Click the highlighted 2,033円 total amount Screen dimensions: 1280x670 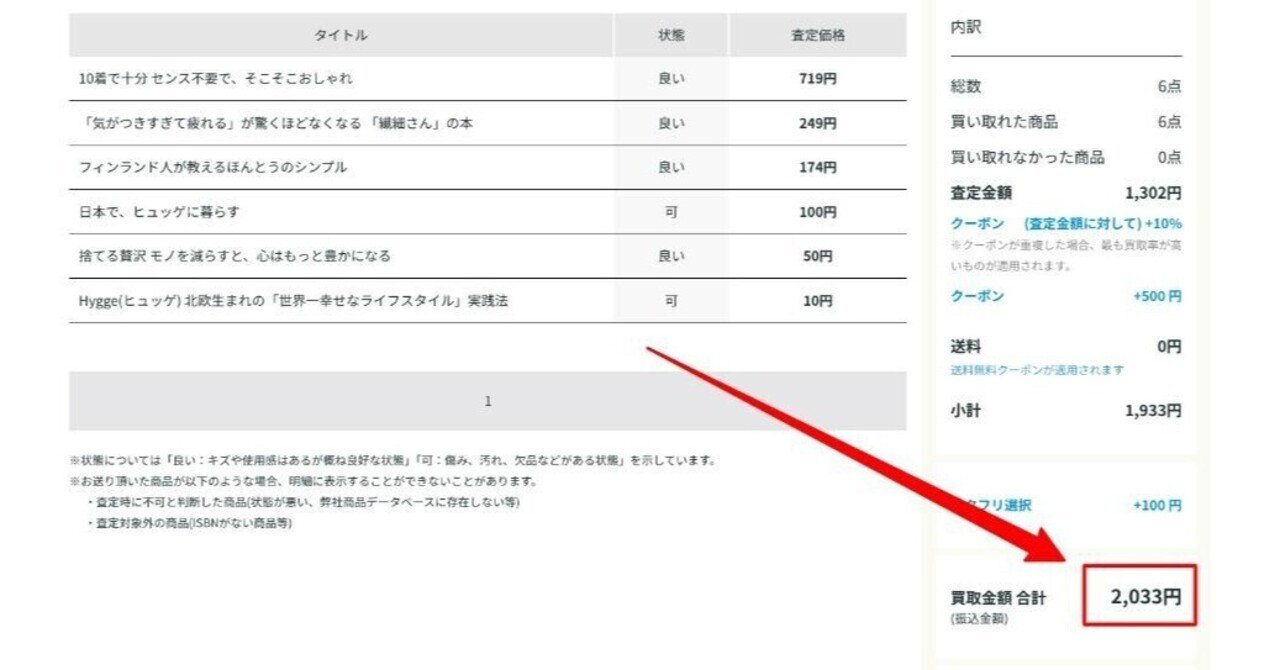click(x=1143, y=594)
